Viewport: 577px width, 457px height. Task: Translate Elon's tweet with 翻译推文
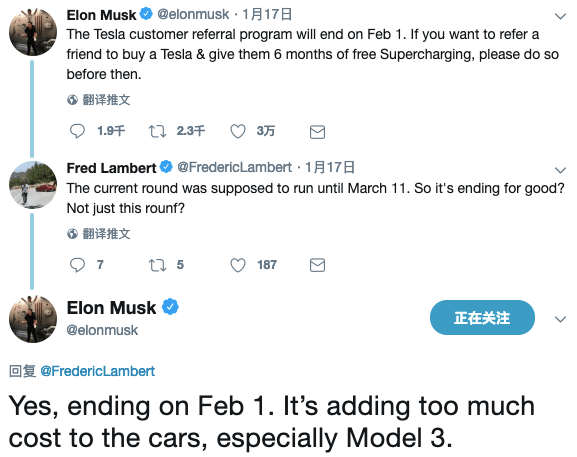99,100
